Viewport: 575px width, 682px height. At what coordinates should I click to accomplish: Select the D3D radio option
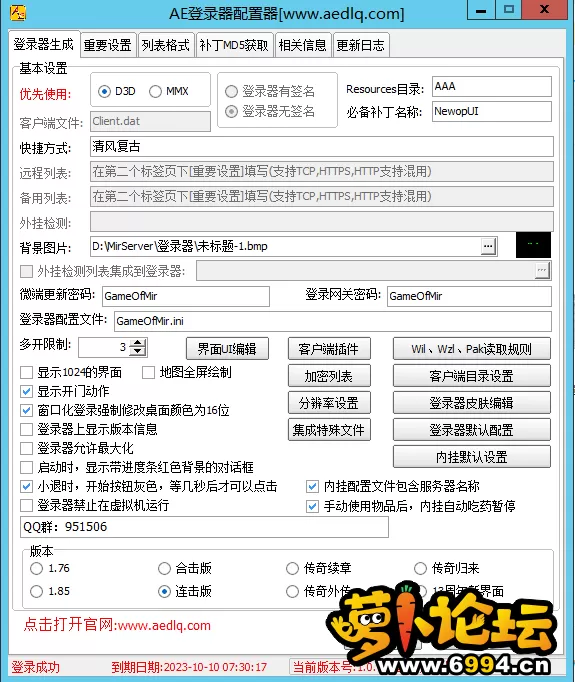[x=104, y=91]
